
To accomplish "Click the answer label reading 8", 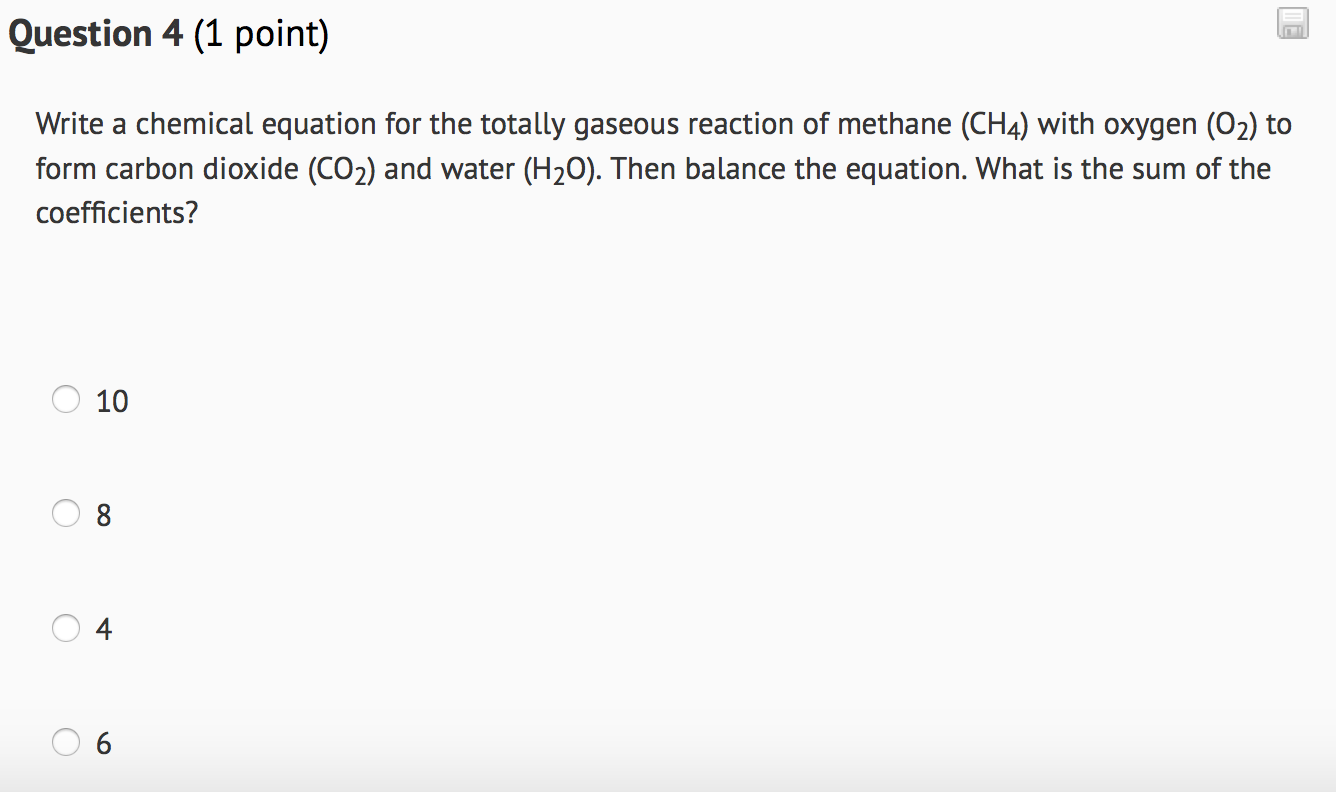I will click(x=105, y=514).
